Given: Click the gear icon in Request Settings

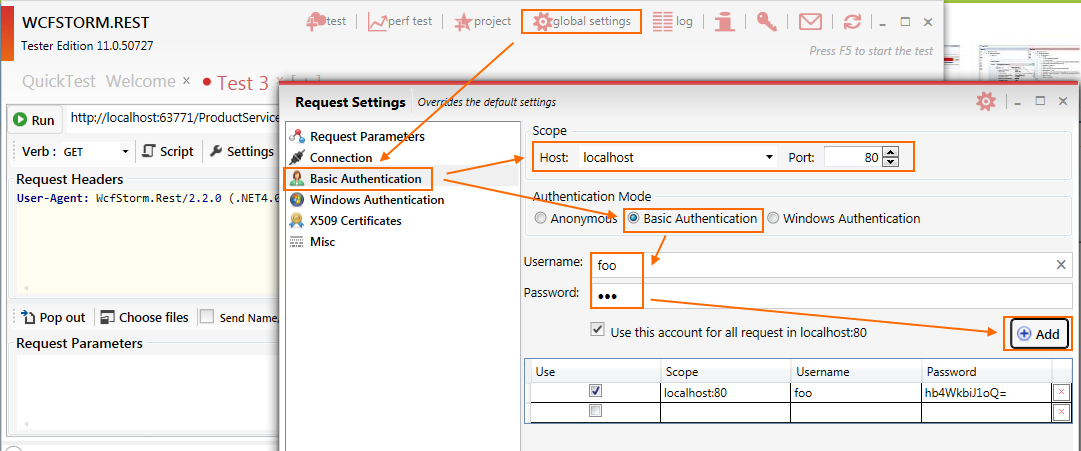Looking at the screenshot, I should (x=986, y=102).
